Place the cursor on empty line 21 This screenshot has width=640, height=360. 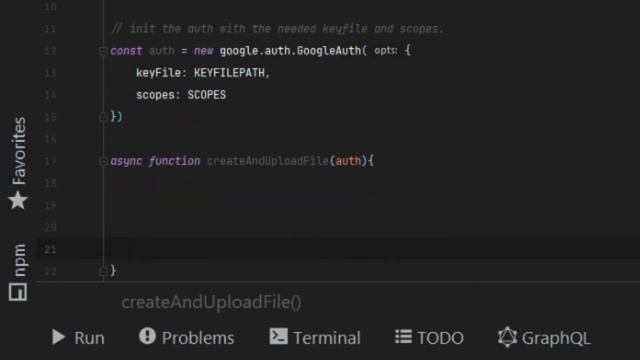339,249
